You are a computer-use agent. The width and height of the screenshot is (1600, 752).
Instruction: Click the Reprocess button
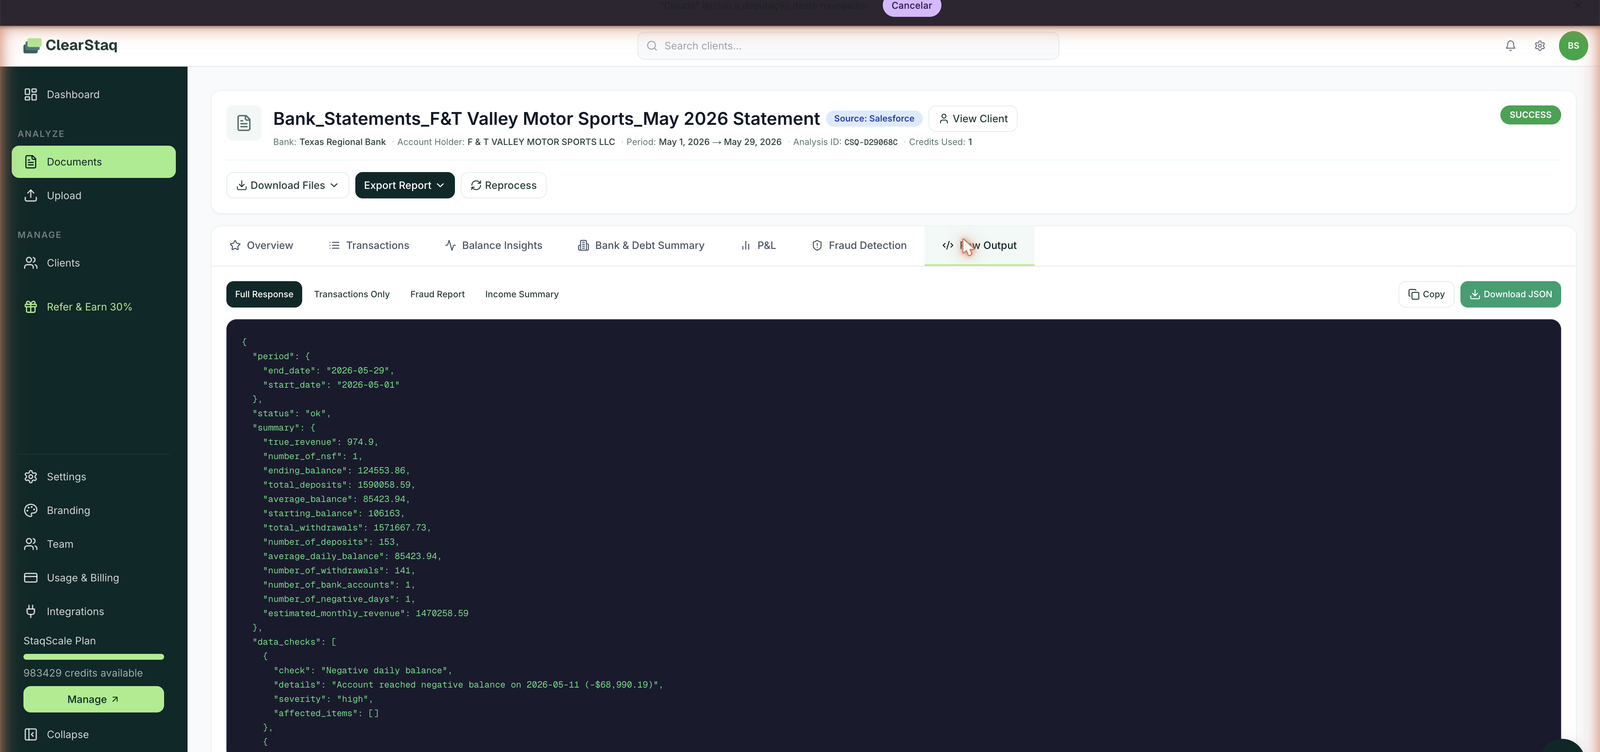[x=503, y=186]
